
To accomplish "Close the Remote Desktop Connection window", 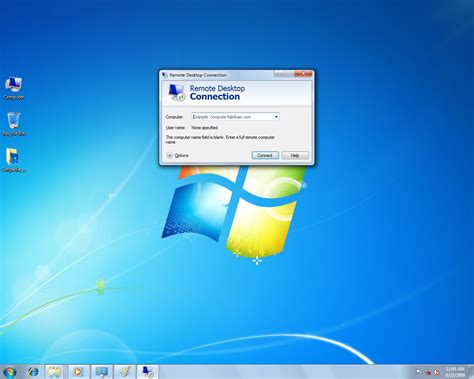I will coord(304,74).
